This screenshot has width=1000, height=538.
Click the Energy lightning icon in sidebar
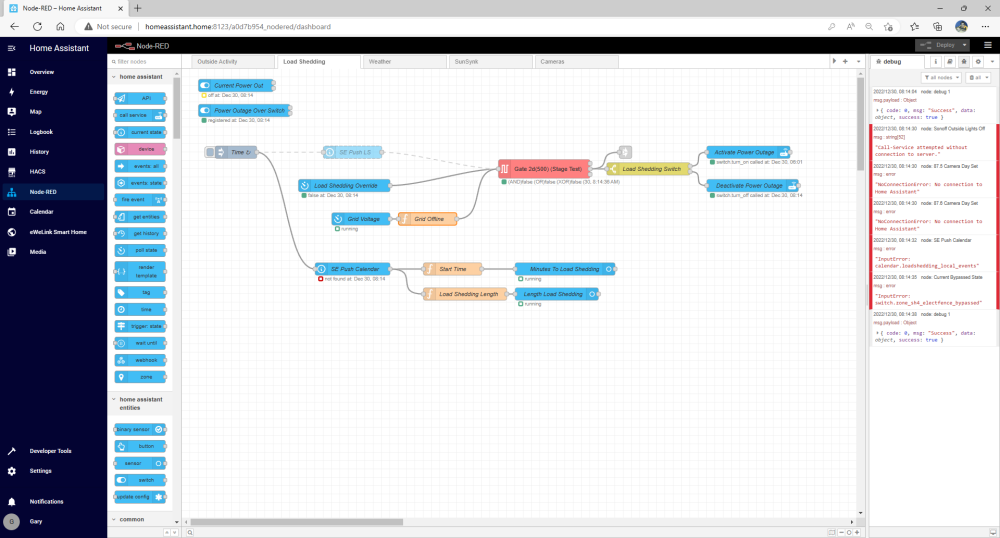tap(11, 92)
